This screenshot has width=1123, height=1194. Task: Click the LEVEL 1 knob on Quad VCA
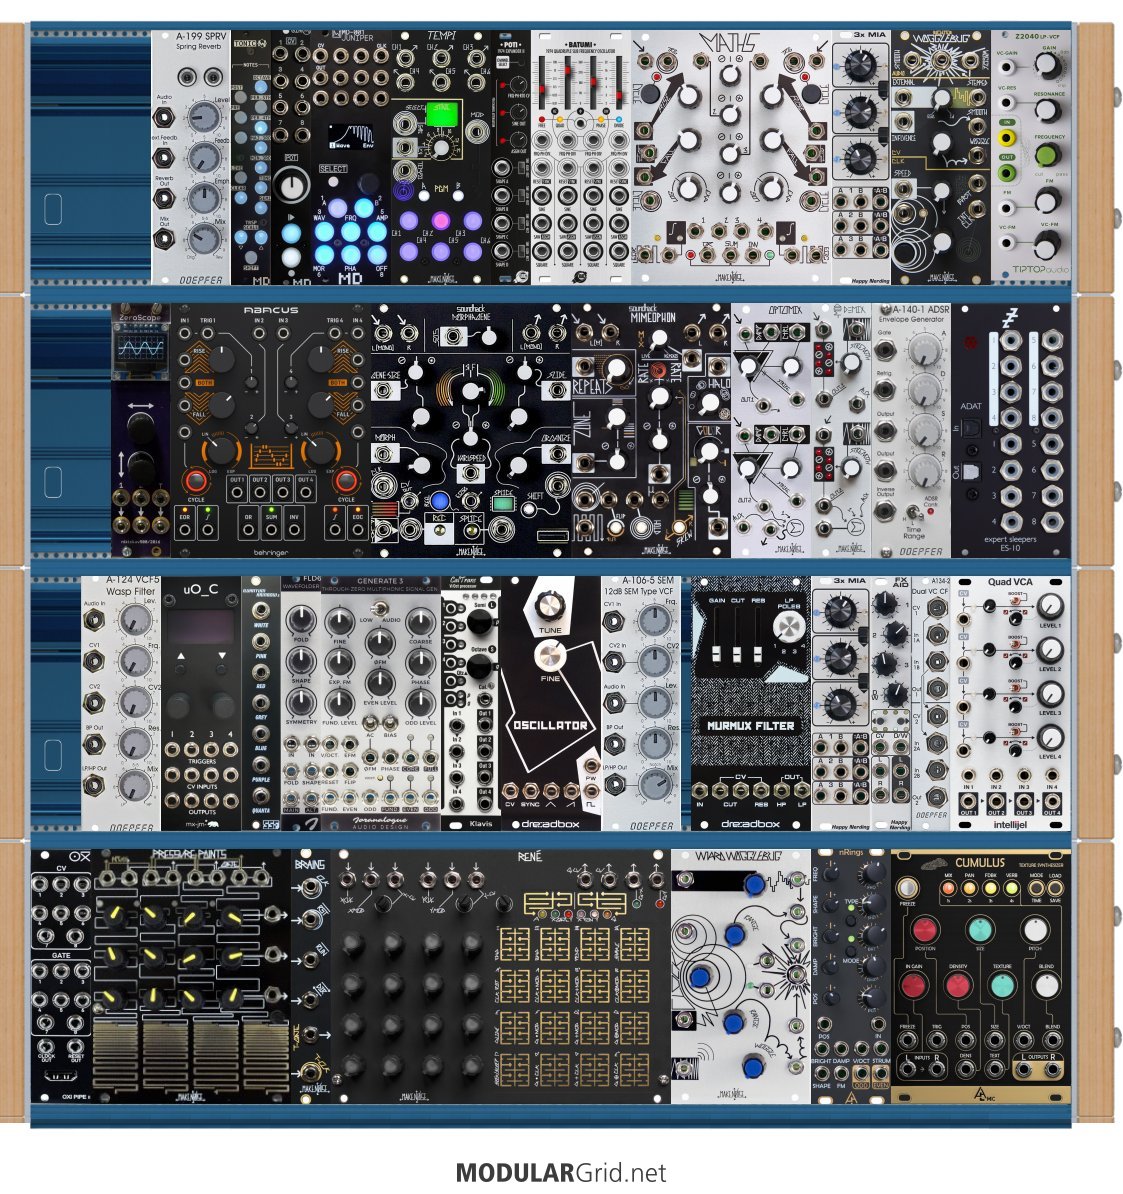(x=1050, y=605)
